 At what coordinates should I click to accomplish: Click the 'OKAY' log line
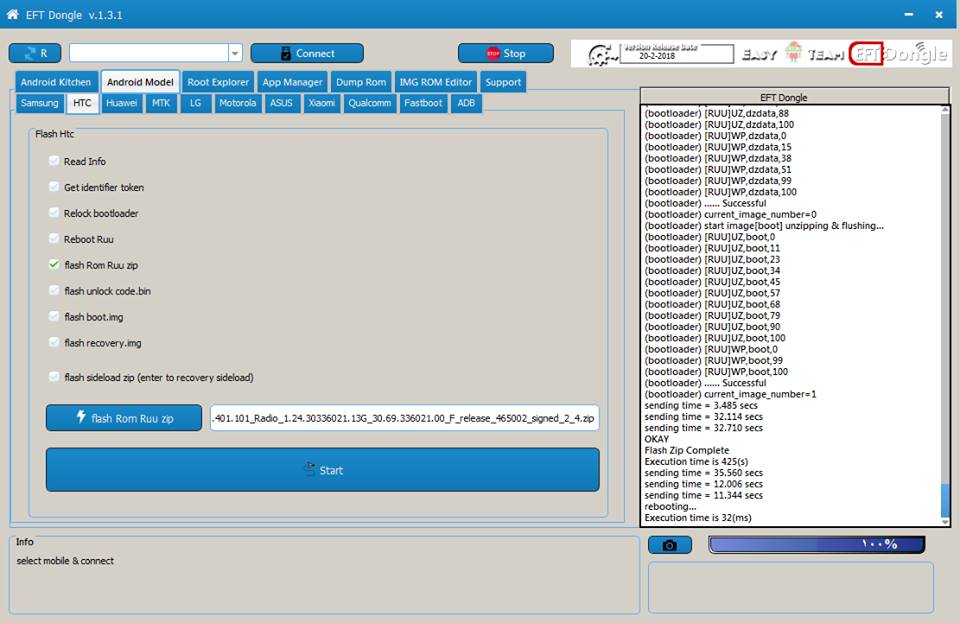click(x=656, y=439)
